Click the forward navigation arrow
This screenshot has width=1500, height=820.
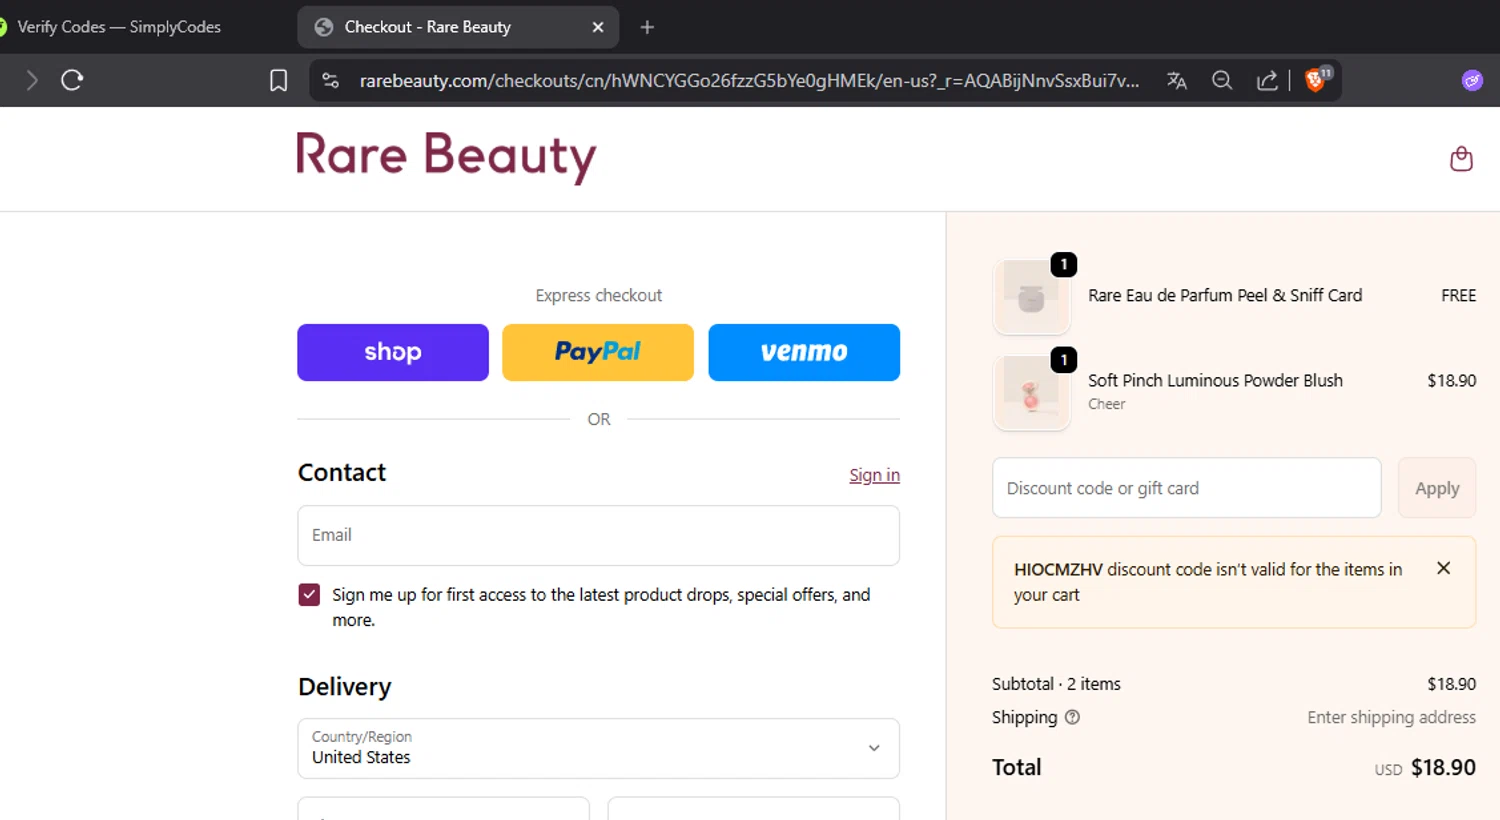tap(32, 80)
